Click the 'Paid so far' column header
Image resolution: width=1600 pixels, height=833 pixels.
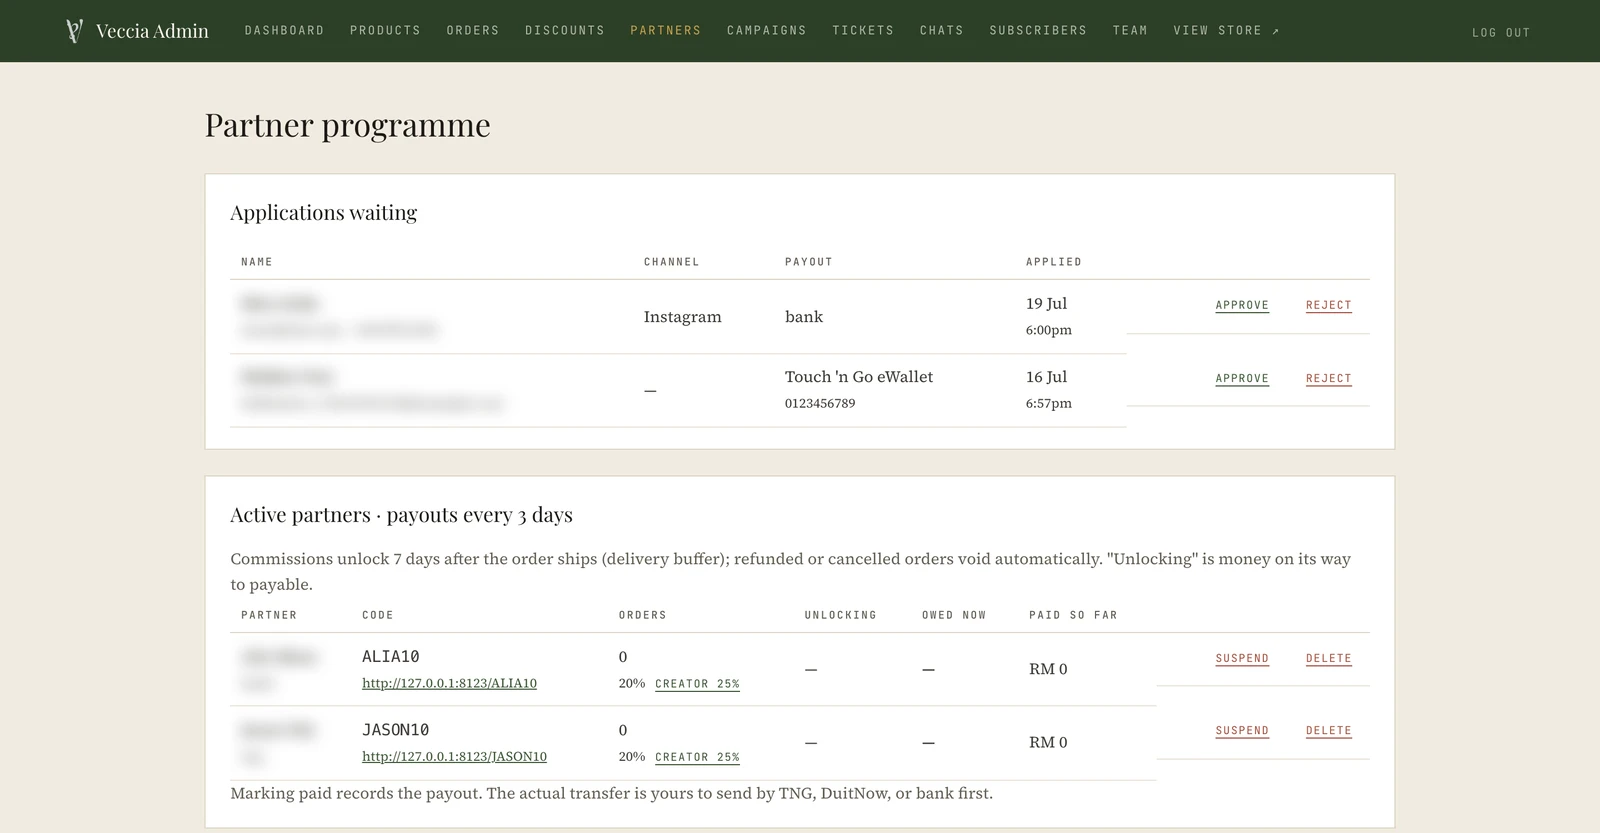coord(1073,615)
